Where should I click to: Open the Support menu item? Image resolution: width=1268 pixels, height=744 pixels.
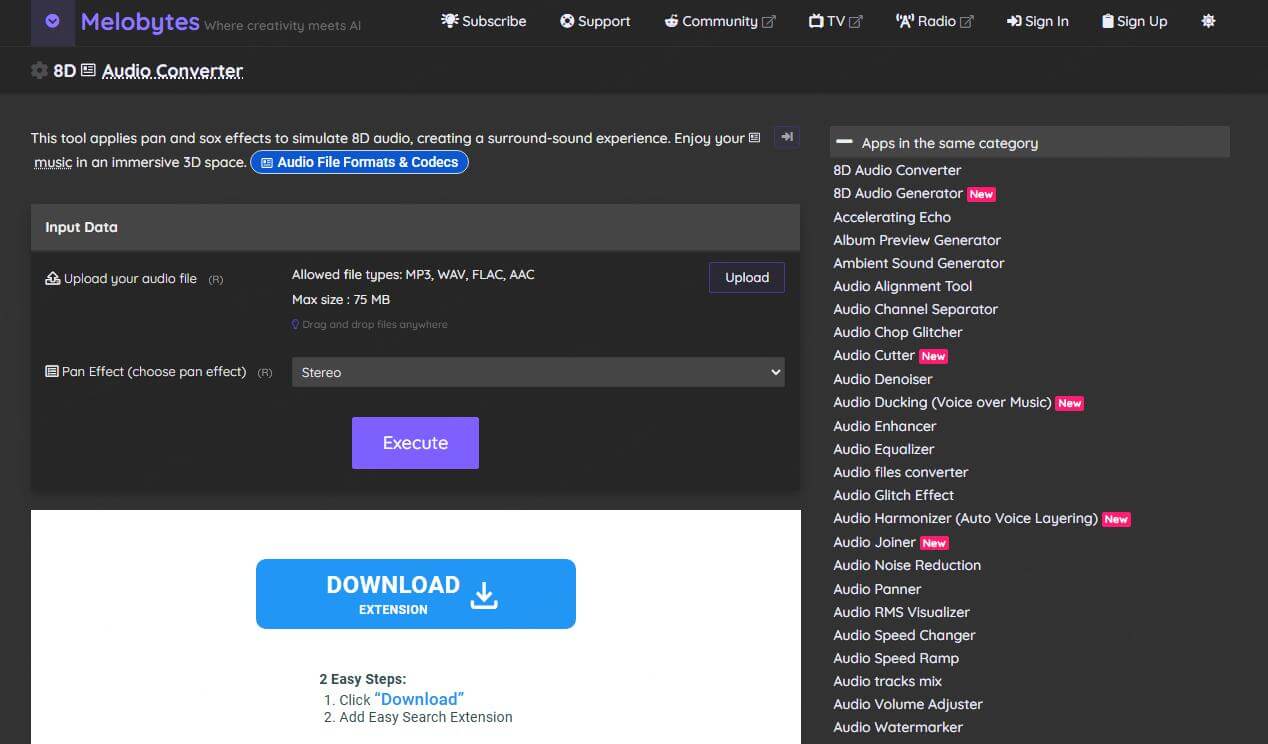(595, 21)
